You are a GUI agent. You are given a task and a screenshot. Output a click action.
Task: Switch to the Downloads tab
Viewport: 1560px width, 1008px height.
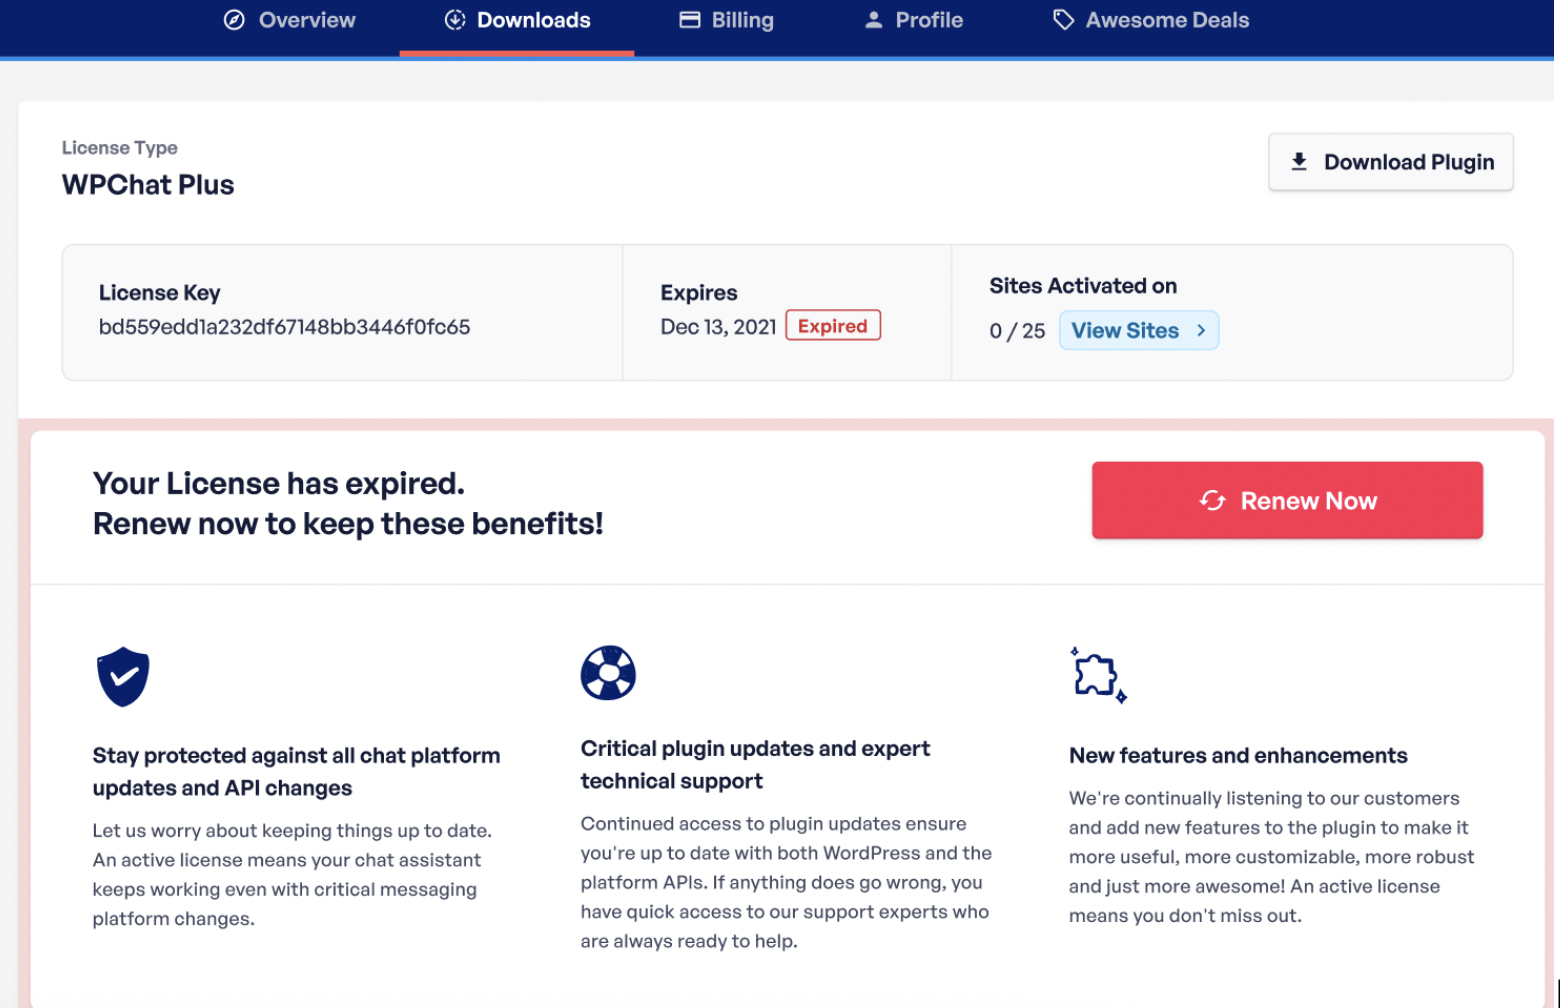(532, 20)
